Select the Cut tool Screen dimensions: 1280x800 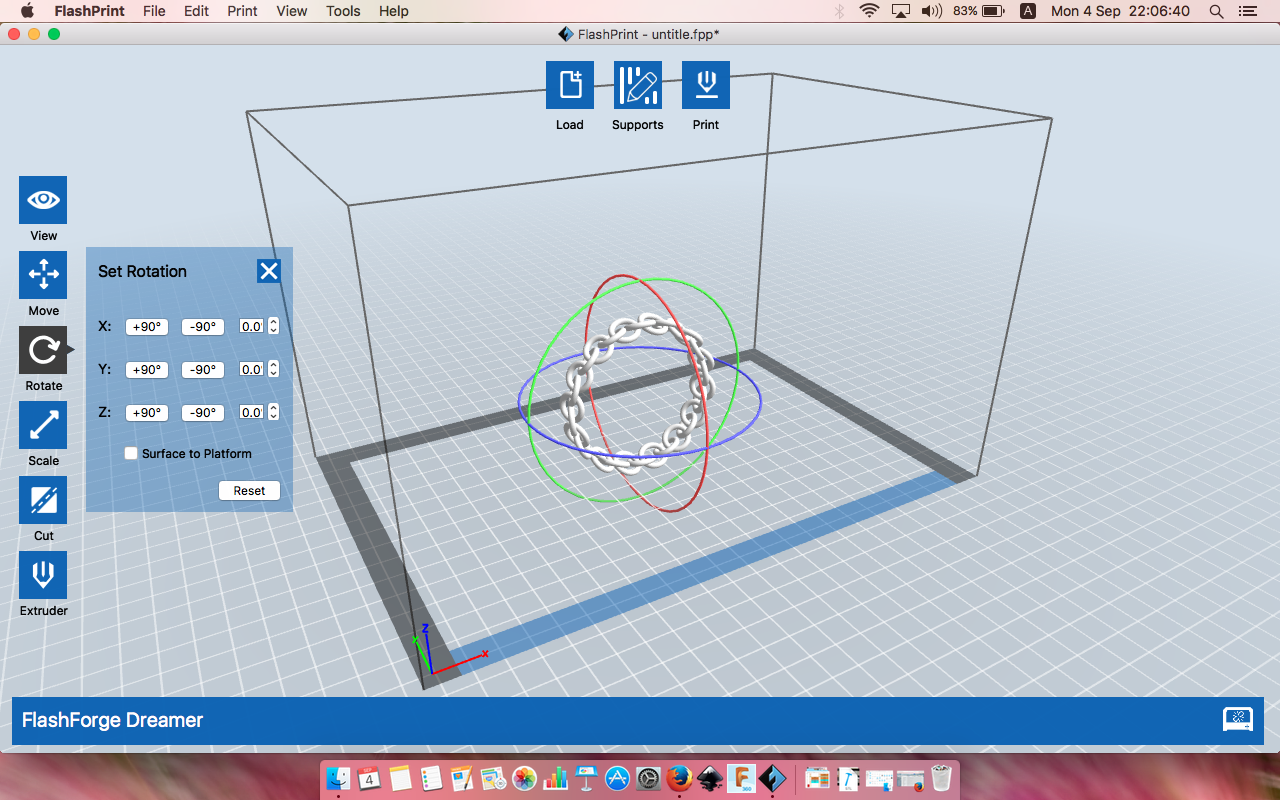click(43, 500)
